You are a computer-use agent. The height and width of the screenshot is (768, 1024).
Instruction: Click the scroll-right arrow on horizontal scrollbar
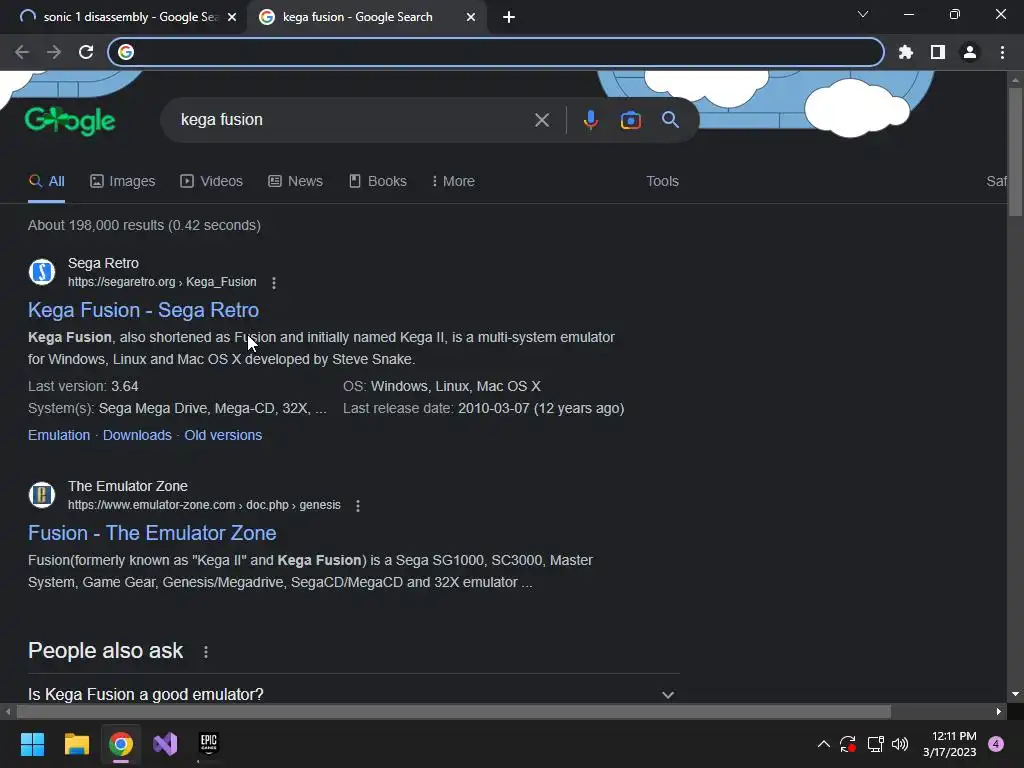click(999, 711)
